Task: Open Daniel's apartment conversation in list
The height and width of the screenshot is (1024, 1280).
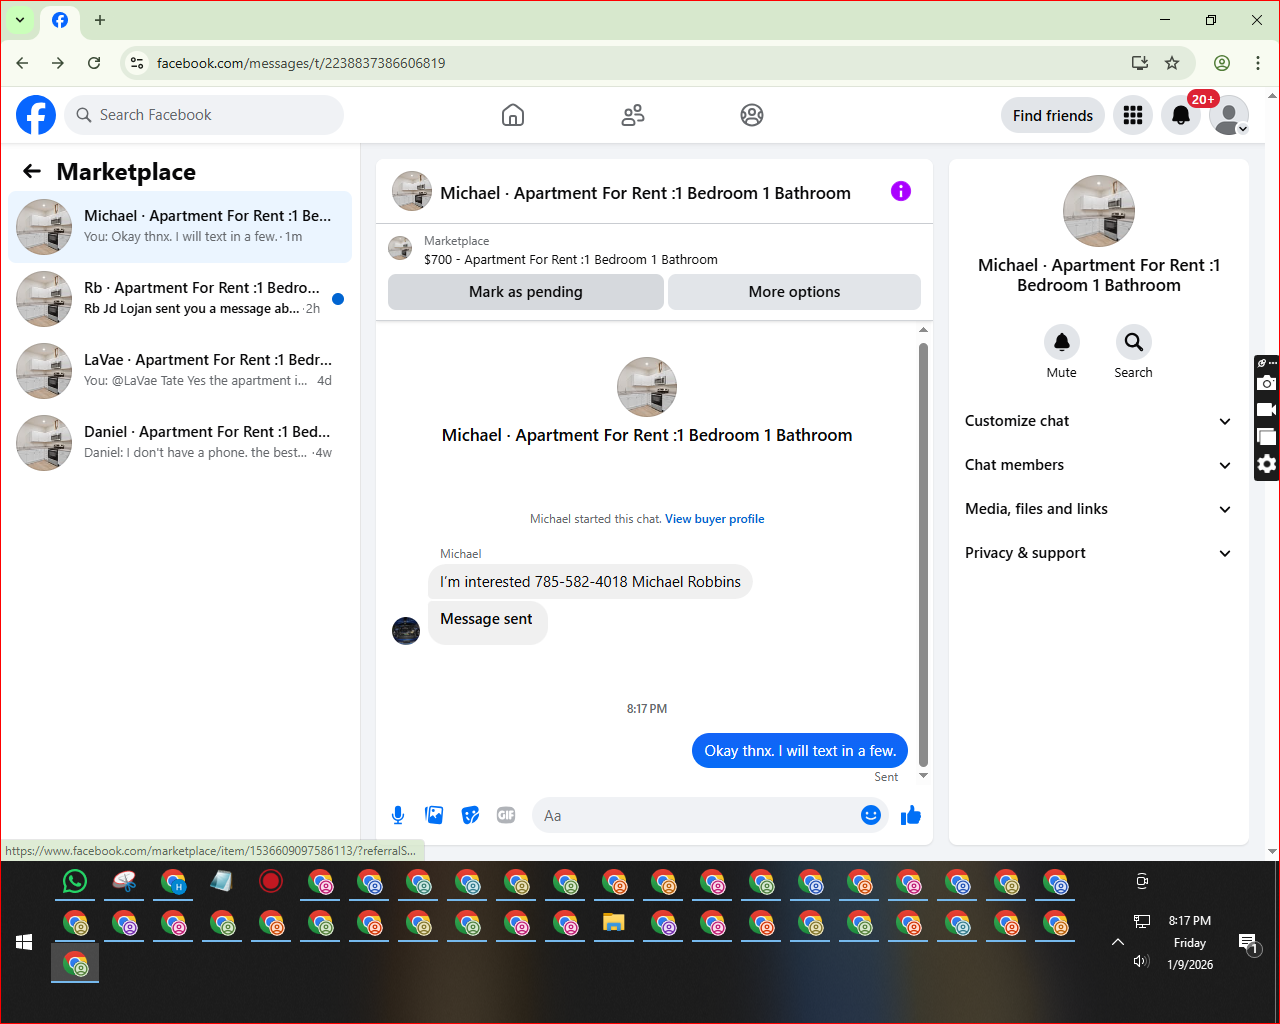Action: tap(180, 443)
